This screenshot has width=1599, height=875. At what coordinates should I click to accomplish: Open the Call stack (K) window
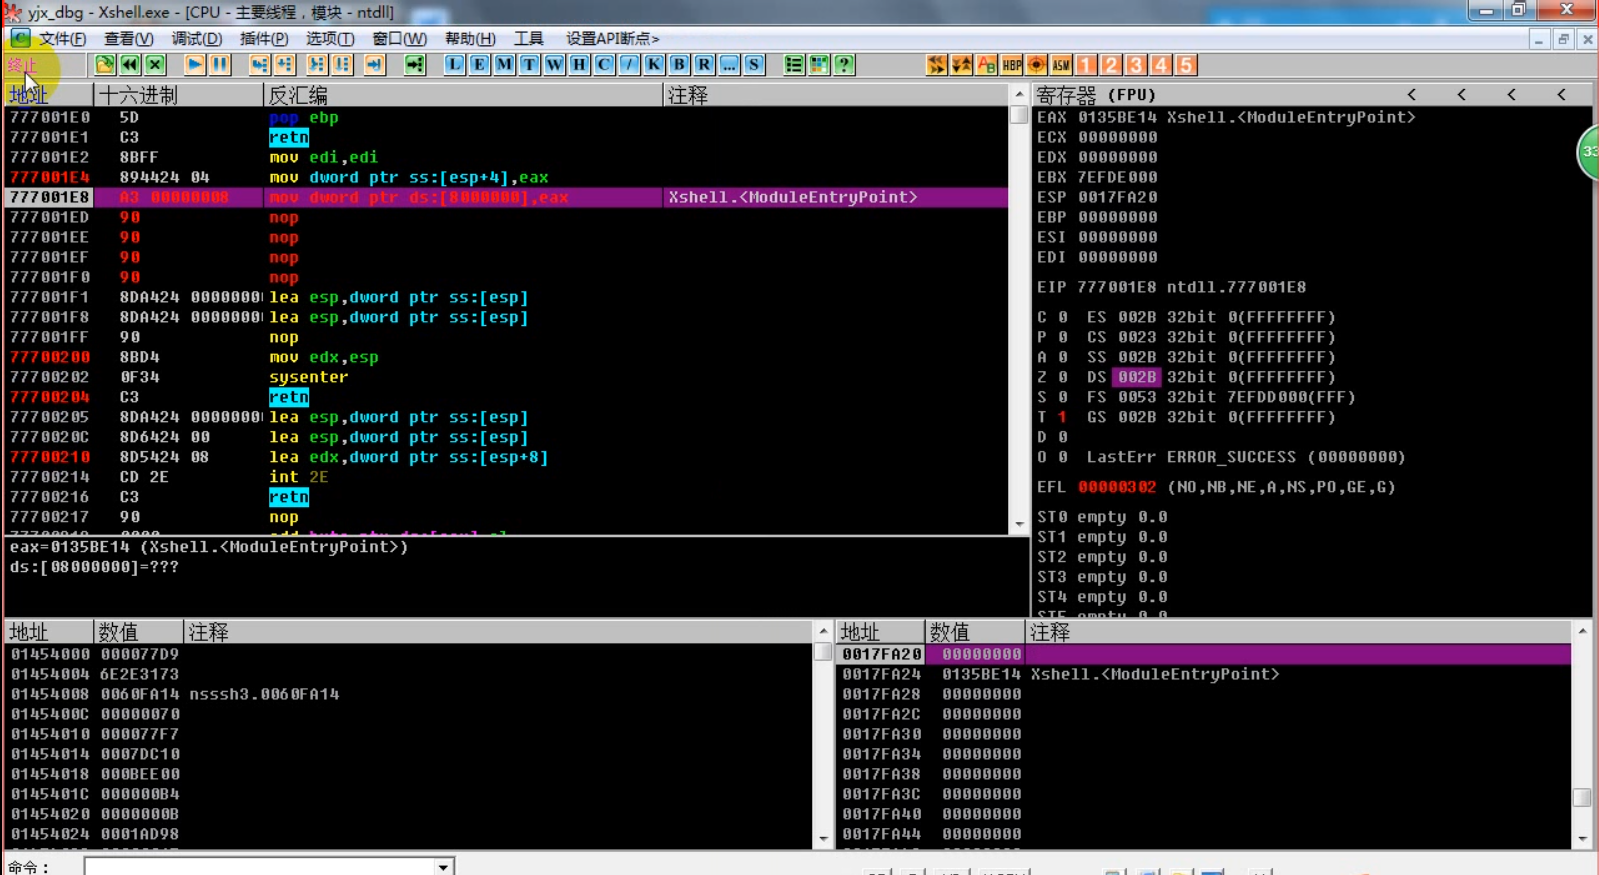pos(655,65)
